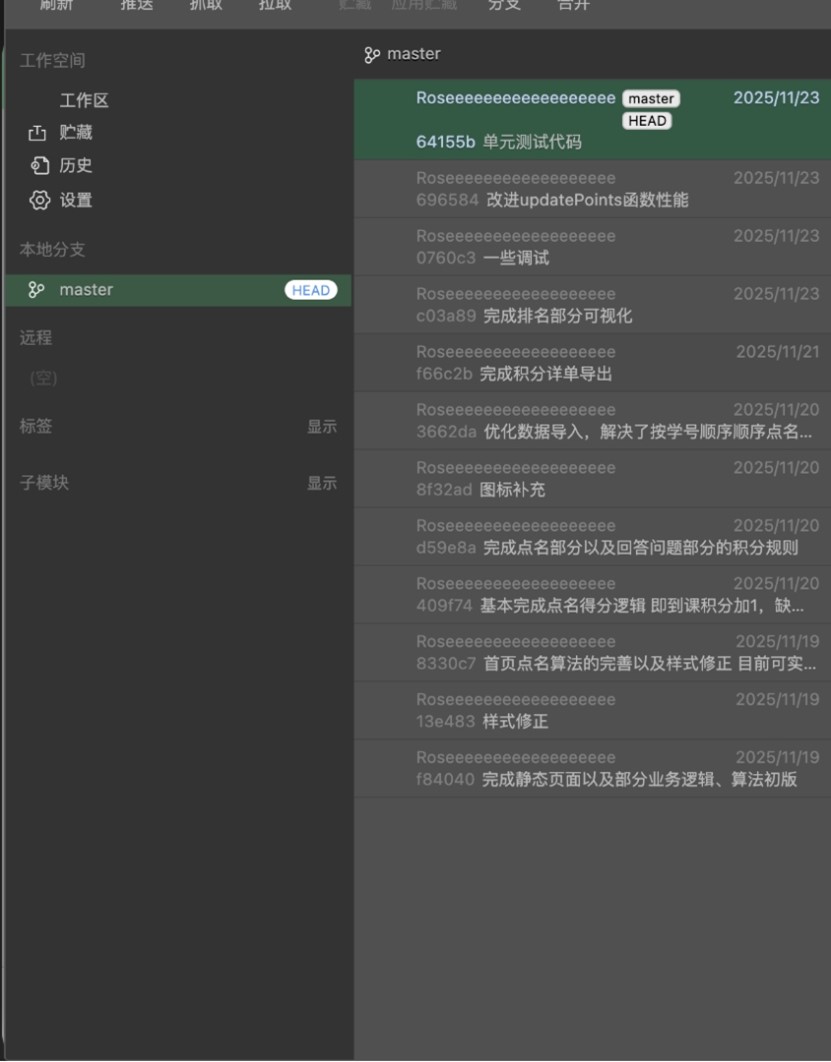This screenshot has height=1062, width=831.
Task: Click the HEAD badge on master branch
Action: 312,290
